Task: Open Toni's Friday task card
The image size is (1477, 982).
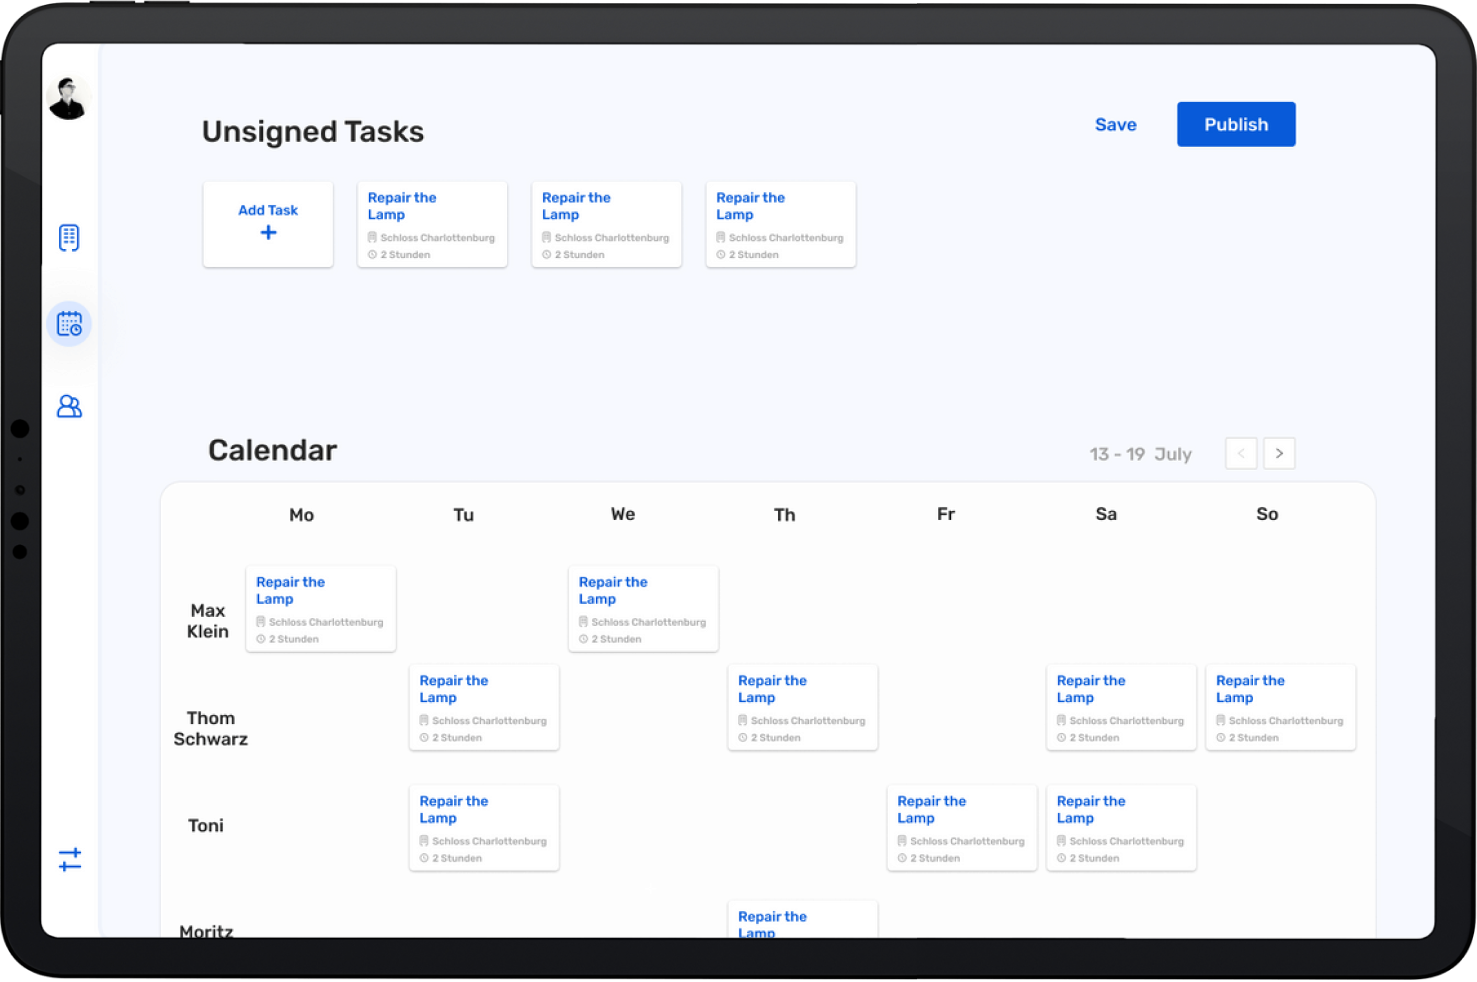Action: [x=961, y=828]
